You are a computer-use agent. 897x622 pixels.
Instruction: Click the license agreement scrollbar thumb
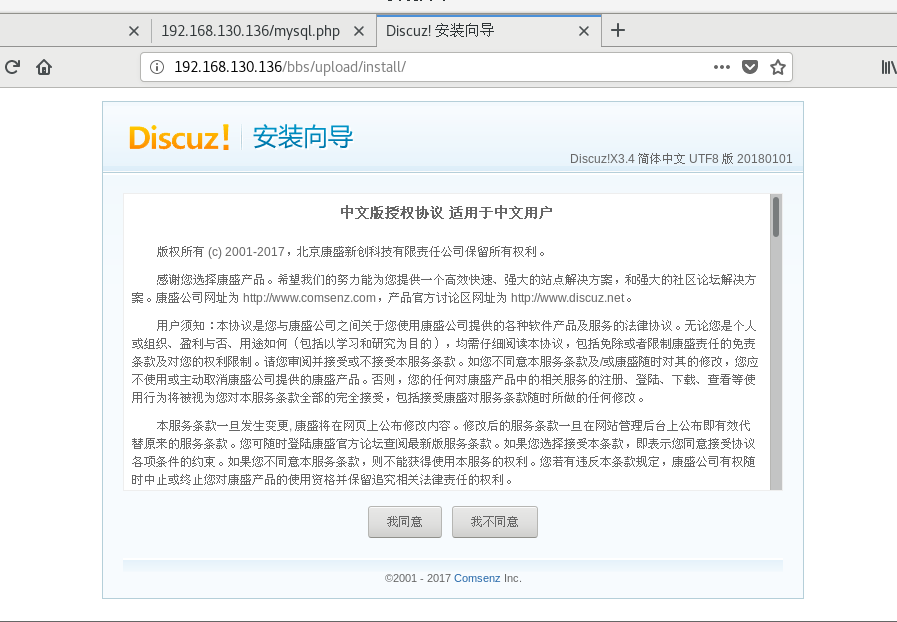776,216
